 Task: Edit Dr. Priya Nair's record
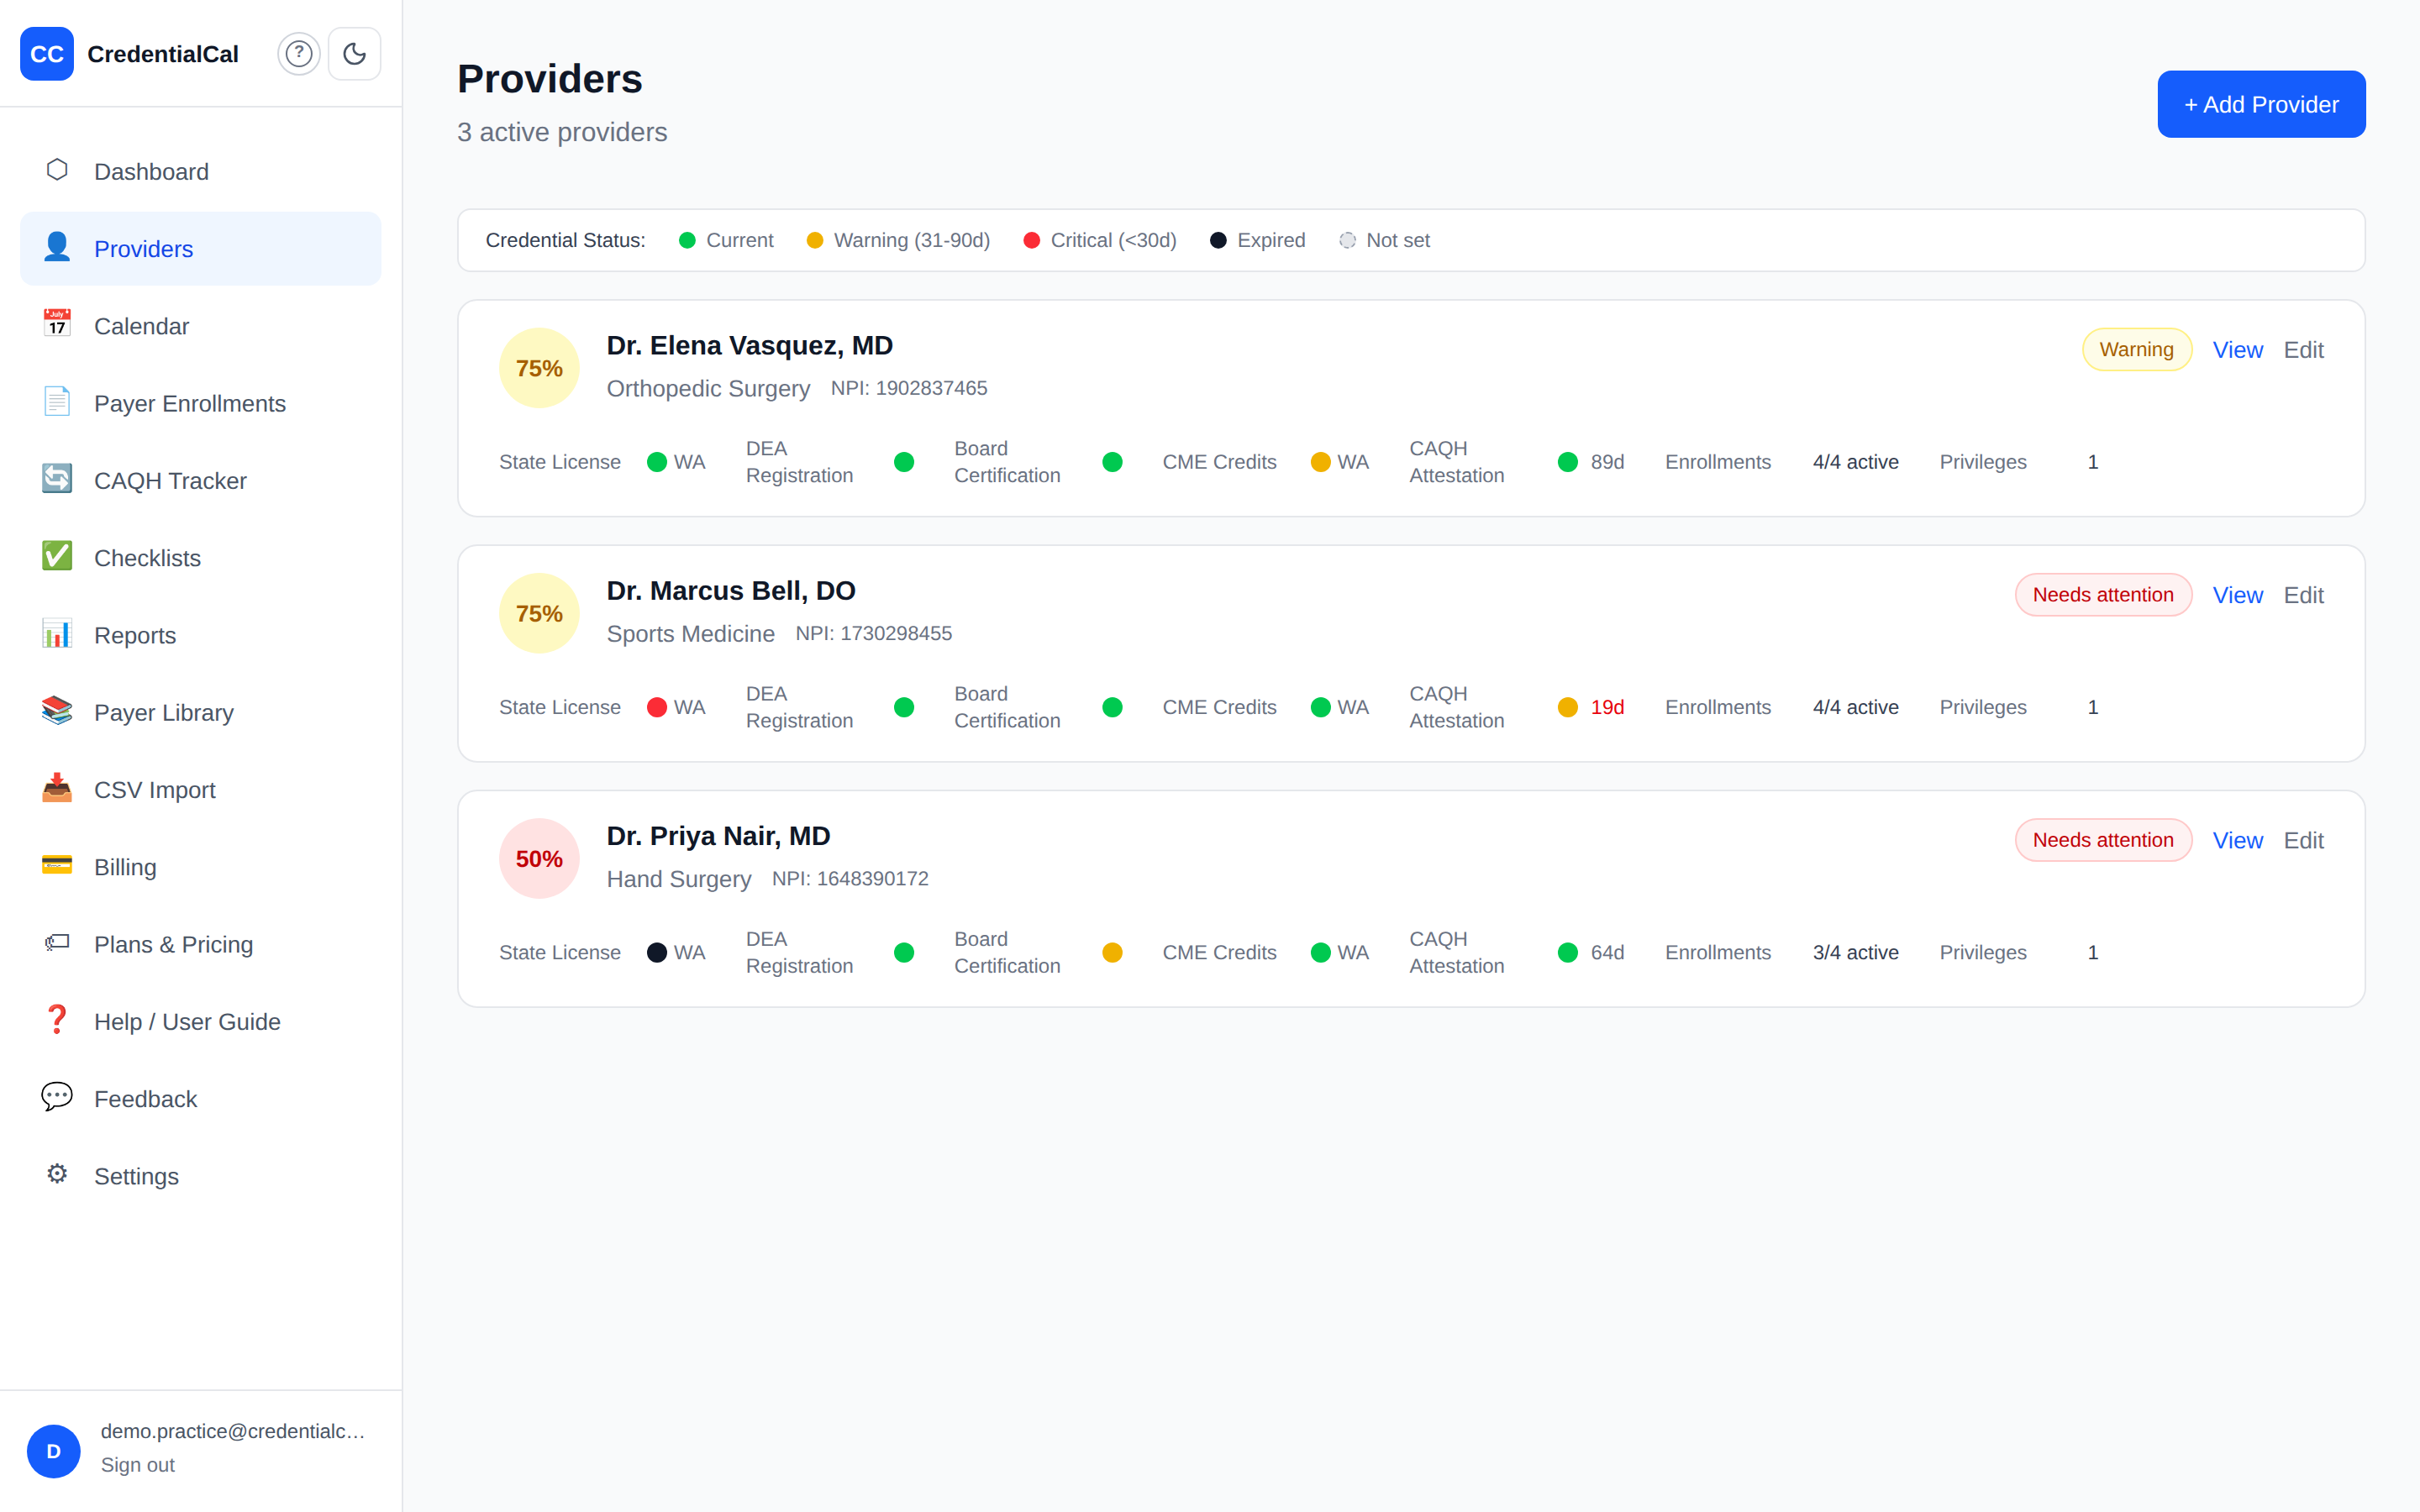2303,840
